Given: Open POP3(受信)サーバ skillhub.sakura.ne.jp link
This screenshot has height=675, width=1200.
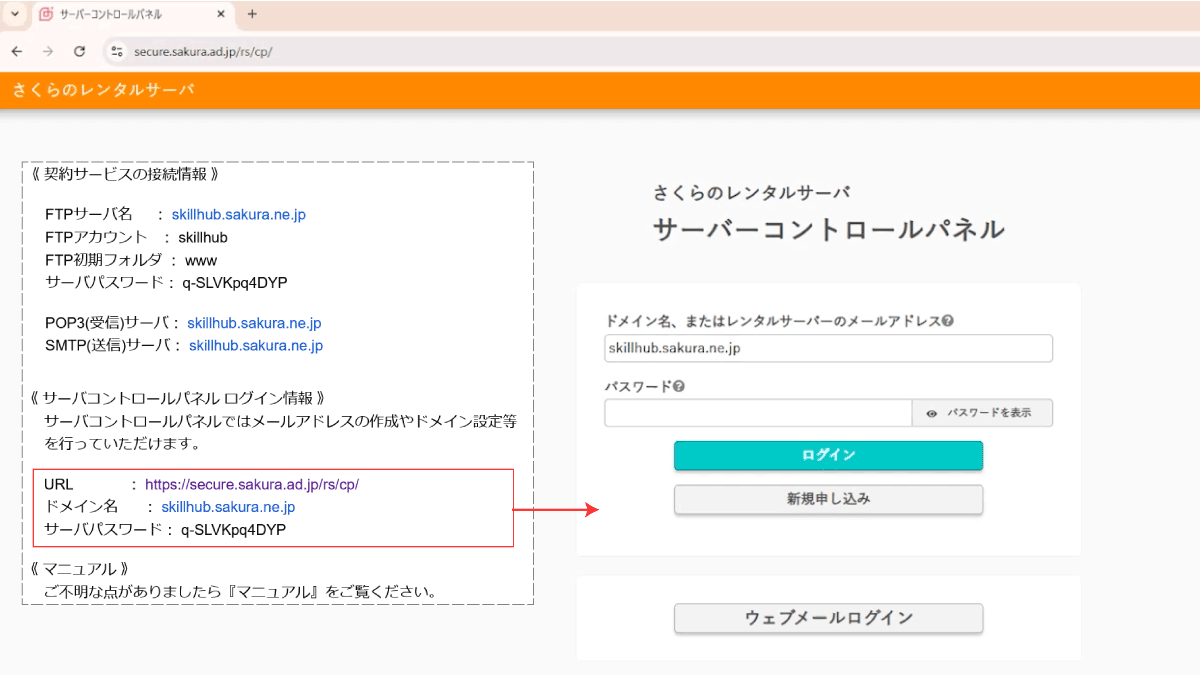Looking at the screenshot, I should (x=254, y=323).
